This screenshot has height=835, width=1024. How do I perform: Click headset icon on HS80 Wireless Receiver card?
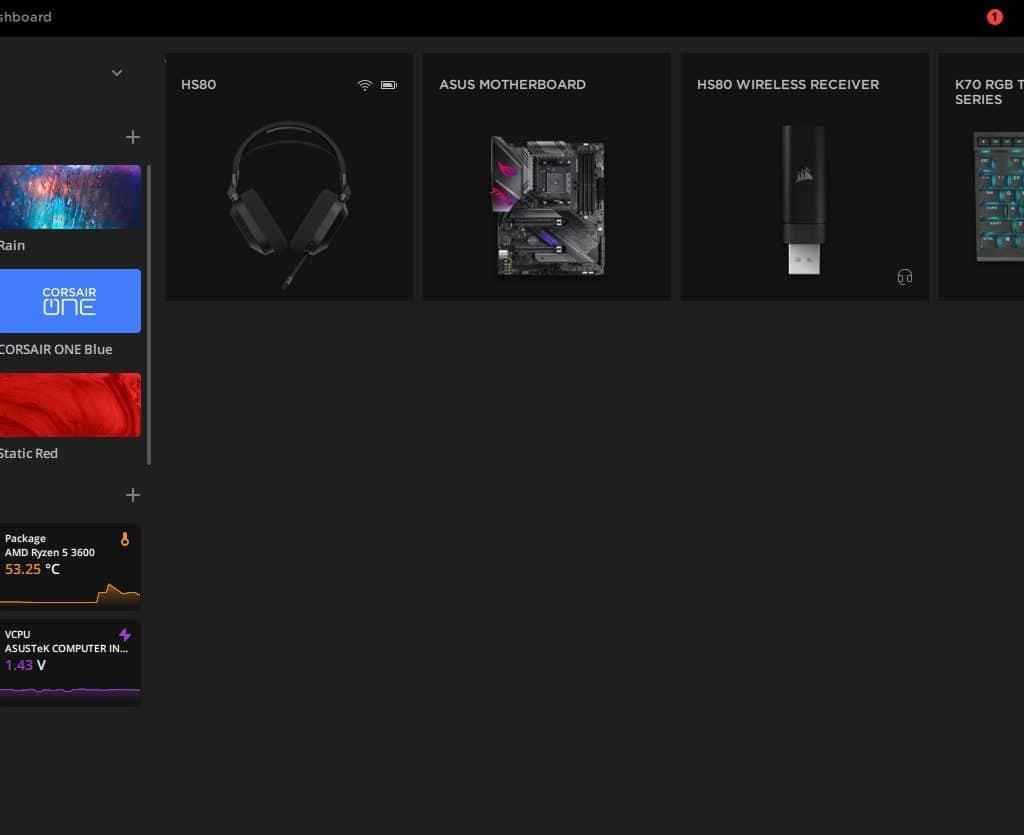click(x=905, y=277)
